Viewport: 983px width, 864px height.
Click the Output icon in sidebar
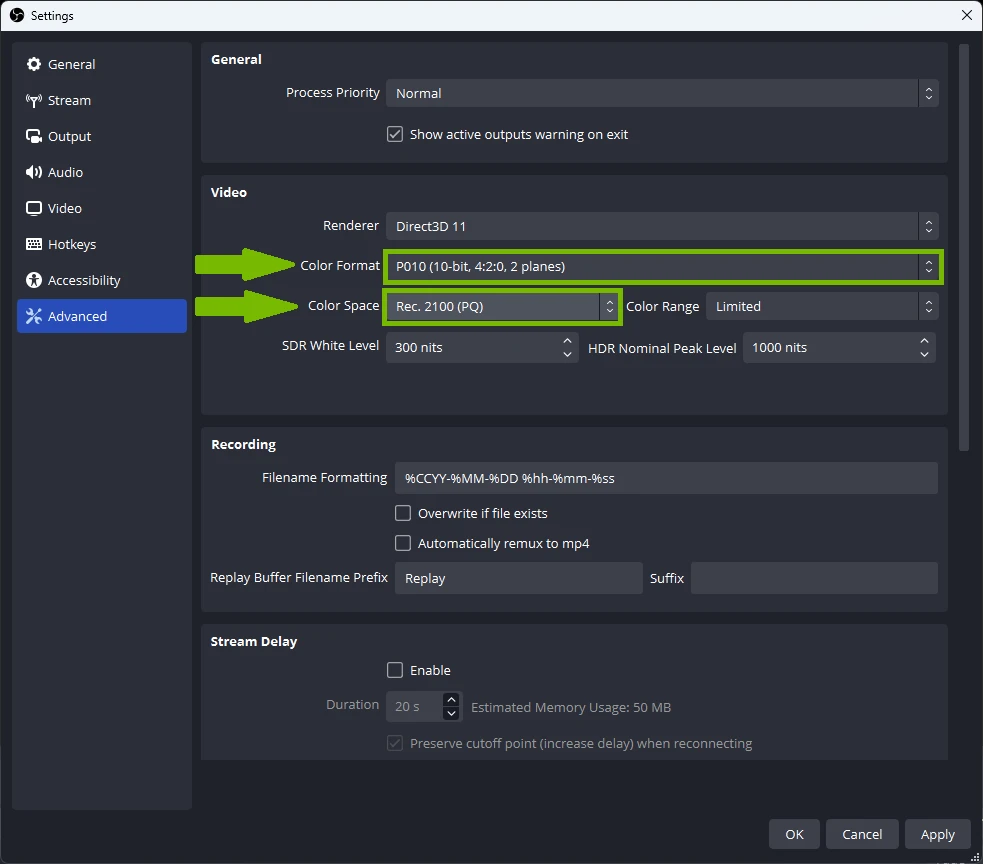click(x=34, y=136)
